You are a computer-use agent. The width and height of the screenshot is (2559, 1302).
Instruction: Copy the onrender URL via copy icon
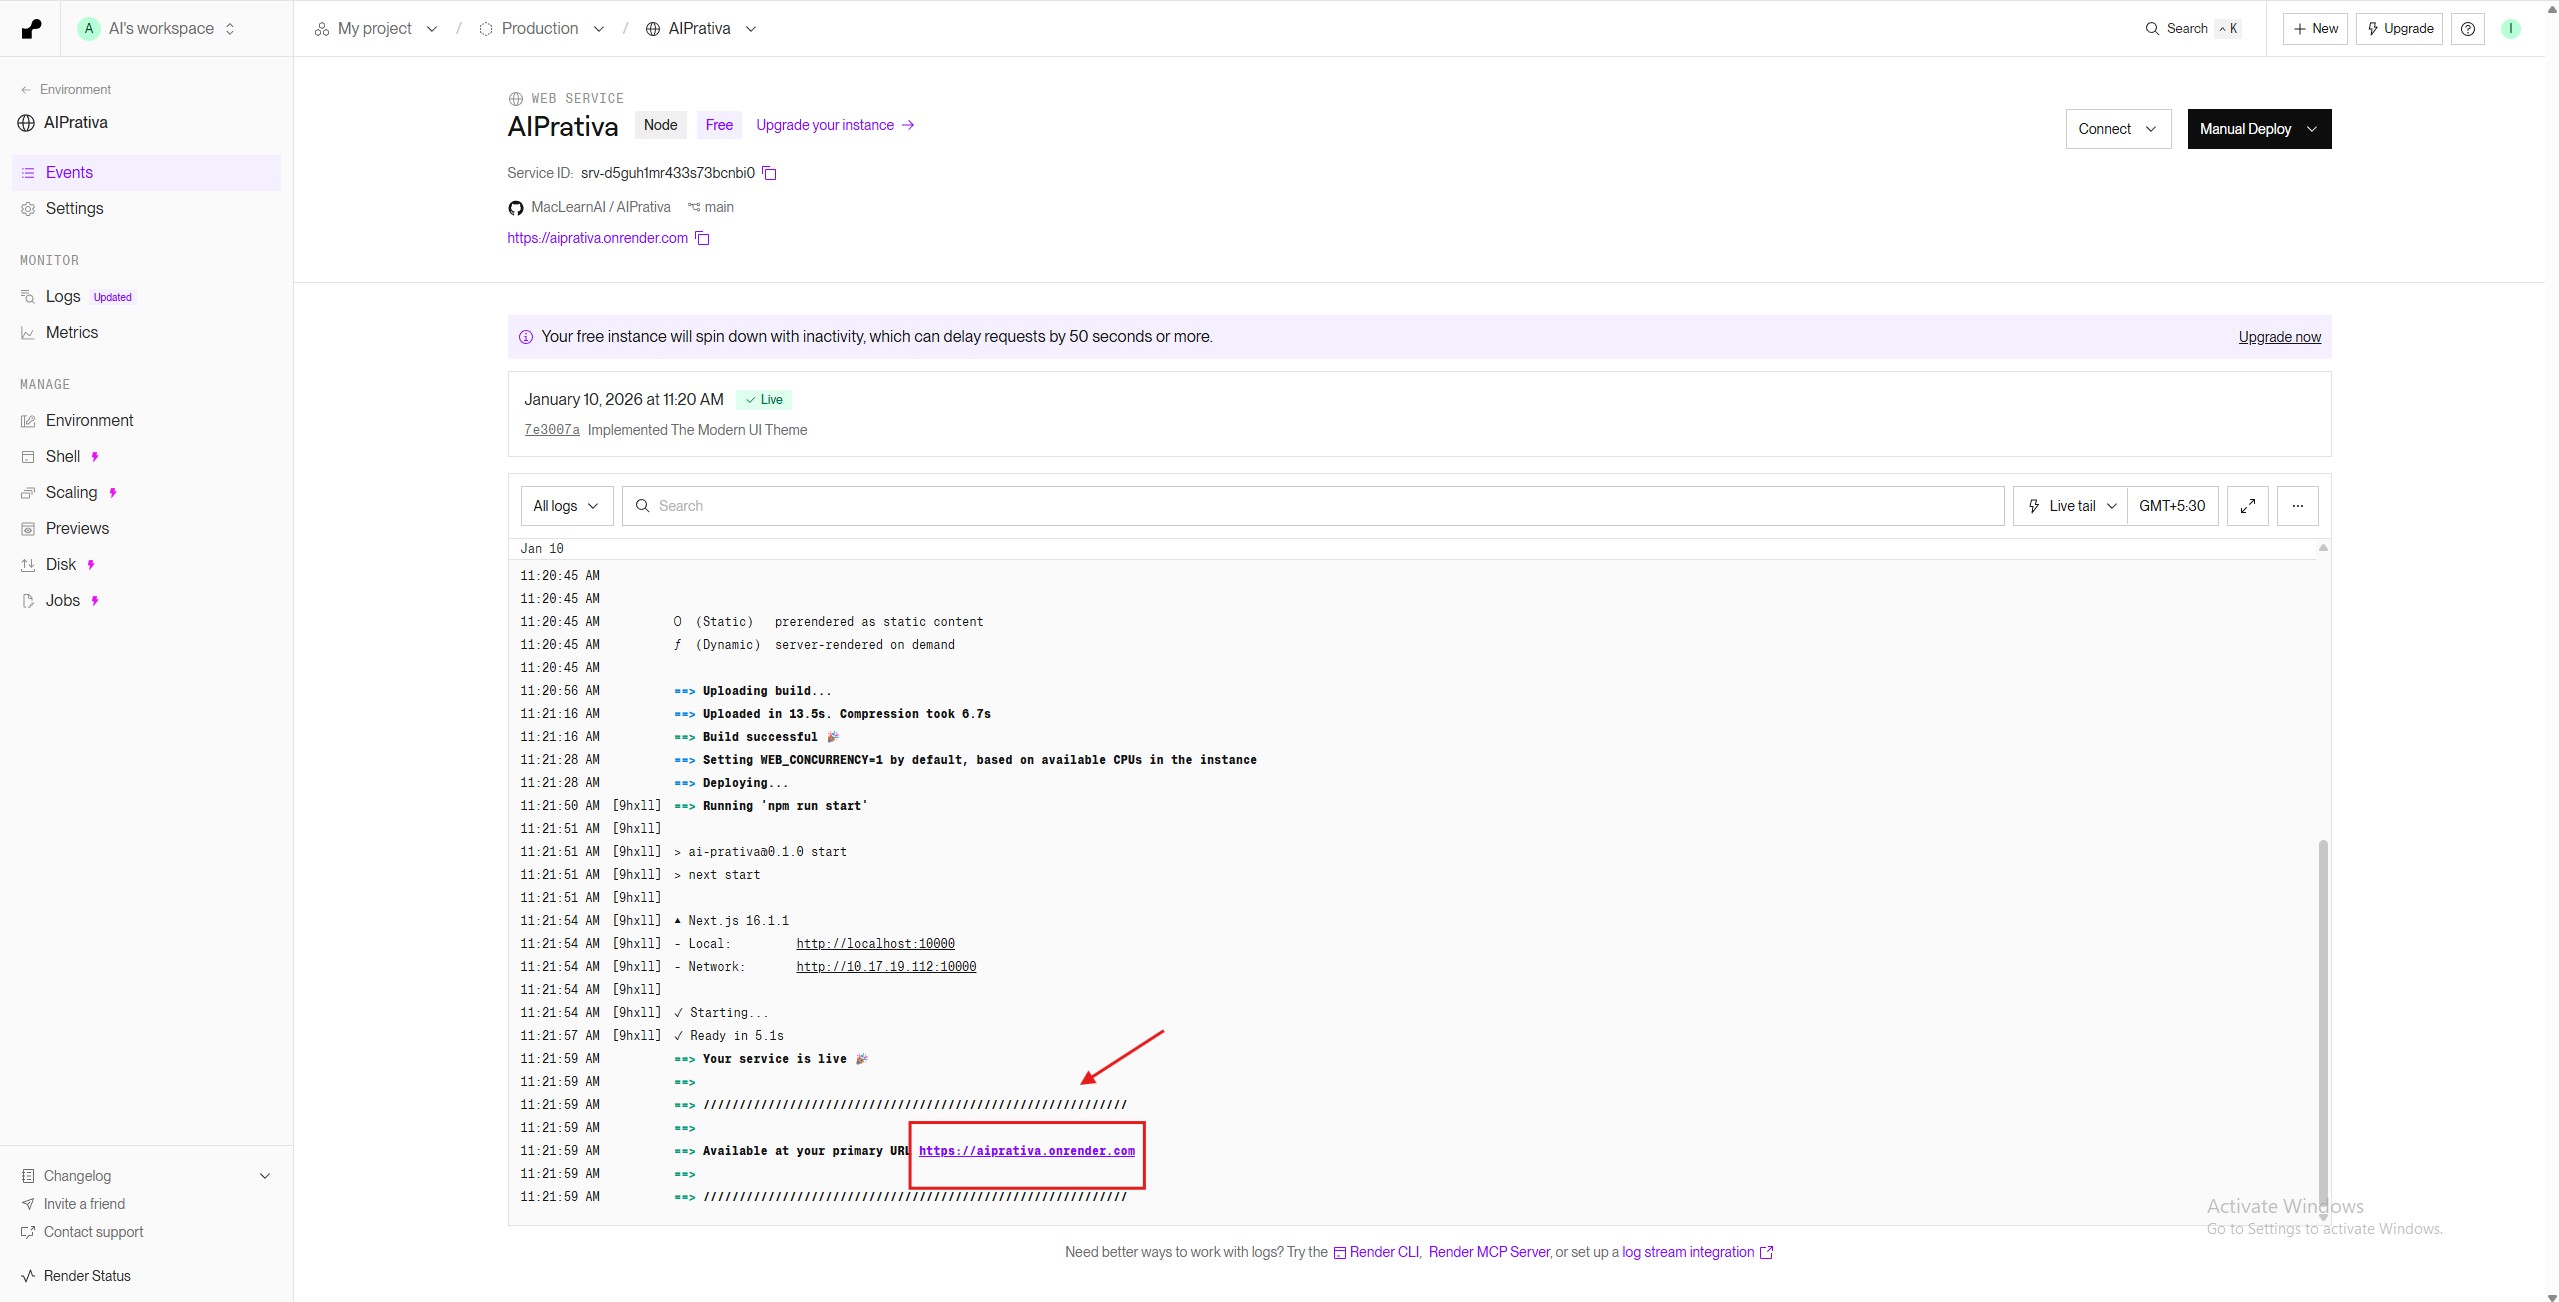pyautogui.click(x=702, y=238)
